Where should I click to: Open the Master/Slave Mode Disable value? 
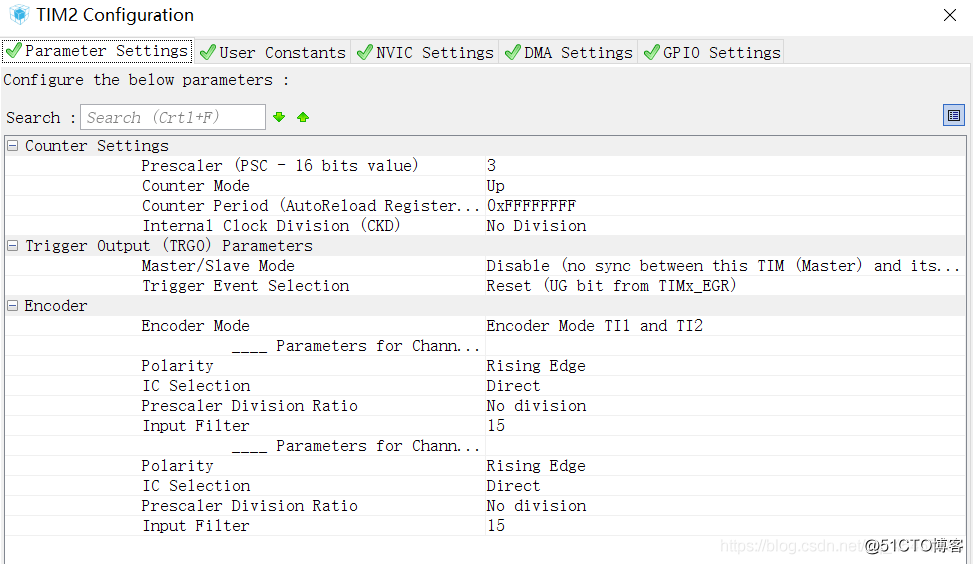pyautogui.click(x=720, y=266)
